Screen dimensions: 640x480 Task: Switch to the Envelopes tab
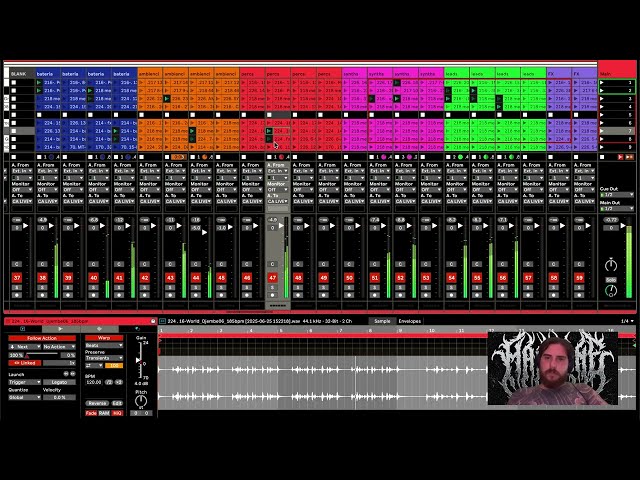[409, 321]
